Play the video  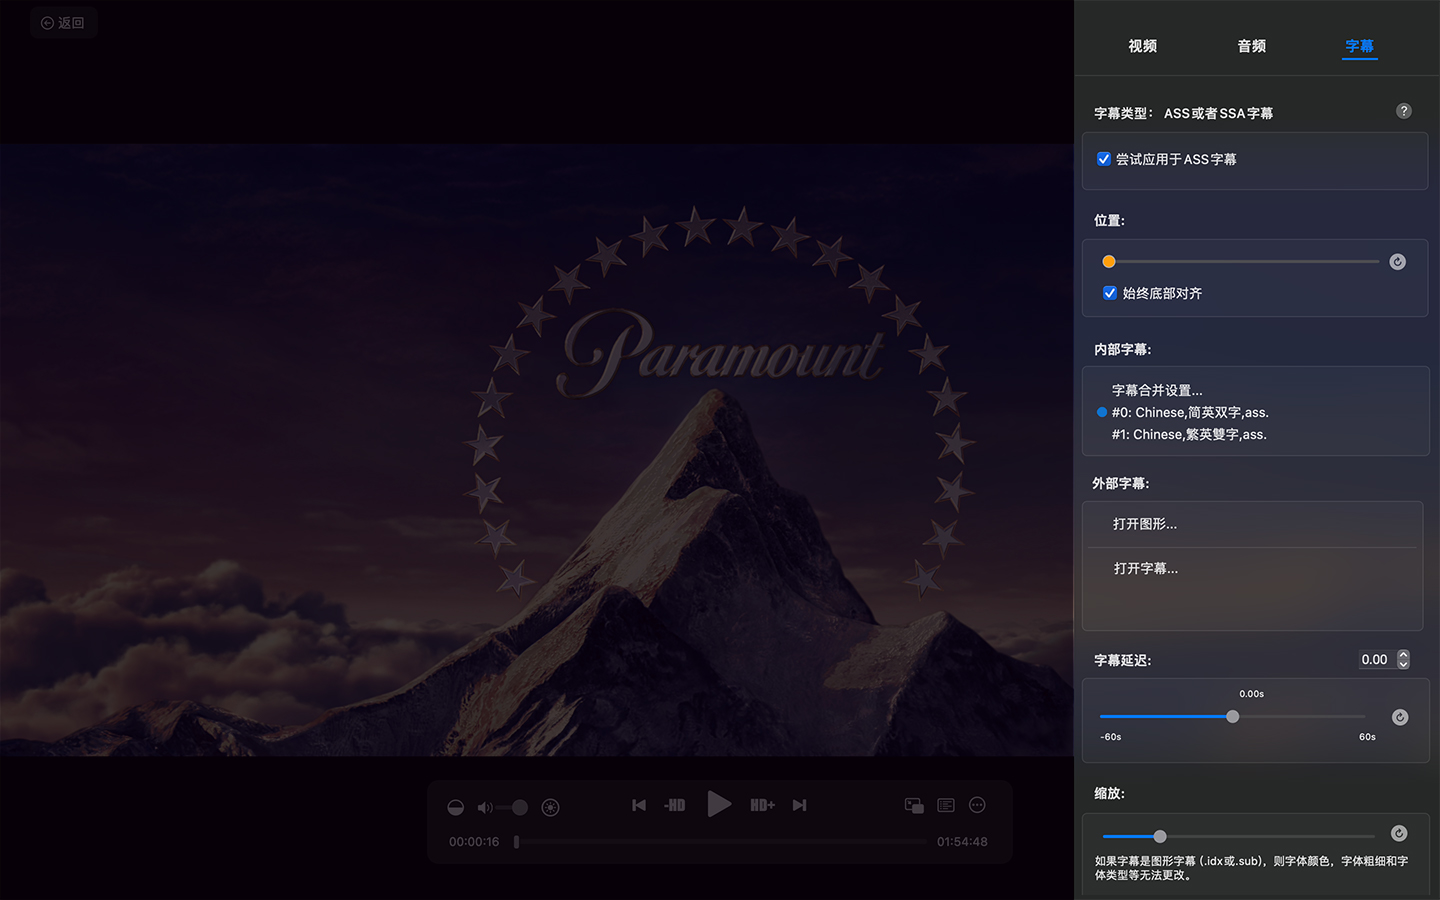coord(719,804)
